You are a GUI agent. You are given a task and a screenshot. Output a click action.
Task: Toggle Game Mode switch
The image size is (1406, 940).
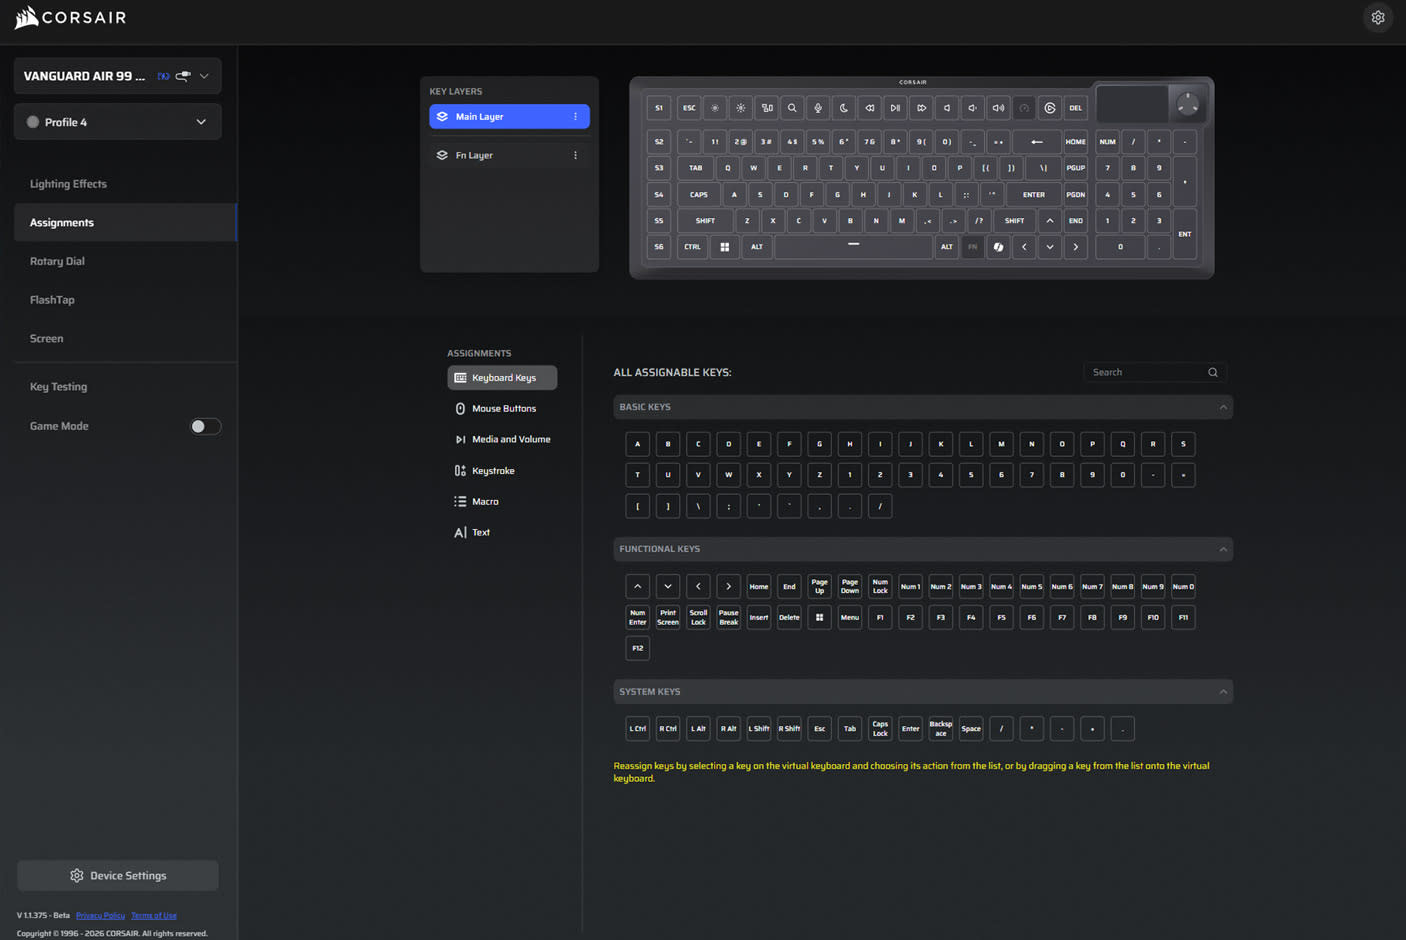point(205,427)
